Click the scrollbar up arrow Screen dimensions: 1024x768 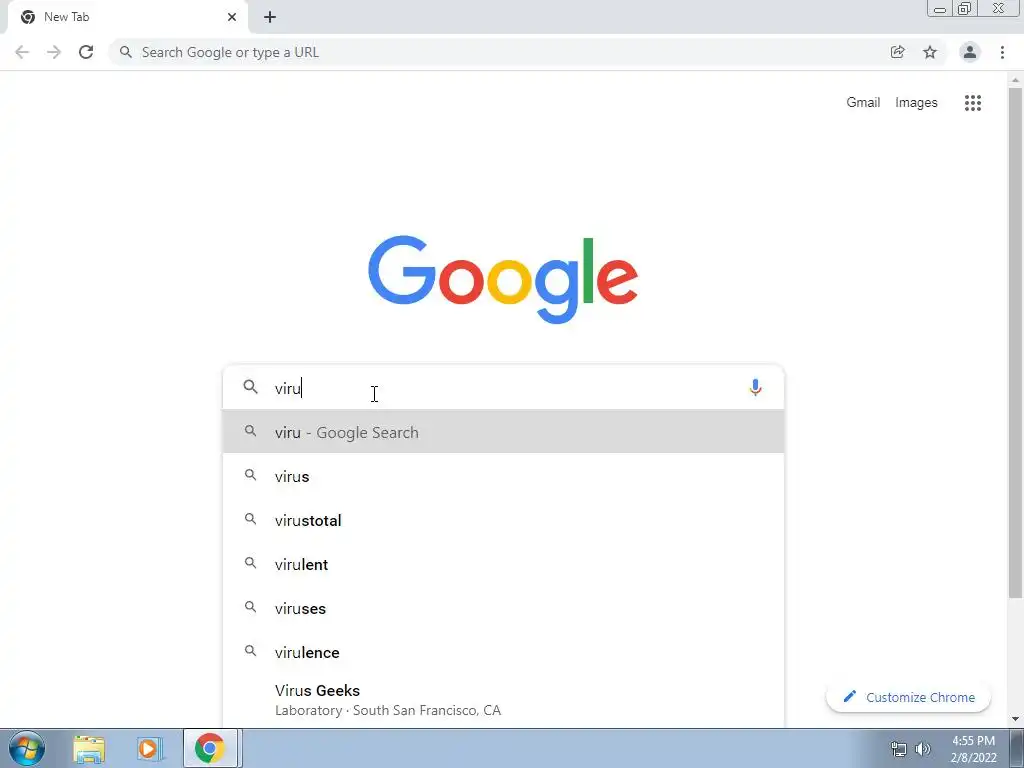(1015, 80)
